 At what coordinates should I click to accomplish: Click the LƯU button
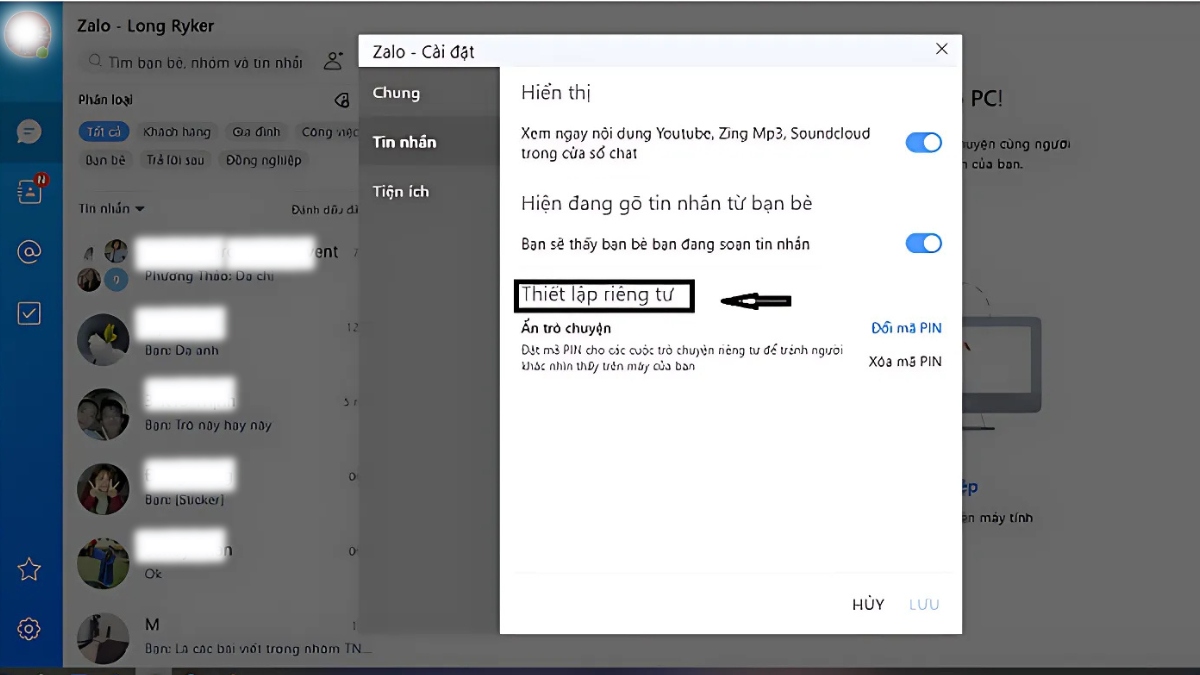924,604
